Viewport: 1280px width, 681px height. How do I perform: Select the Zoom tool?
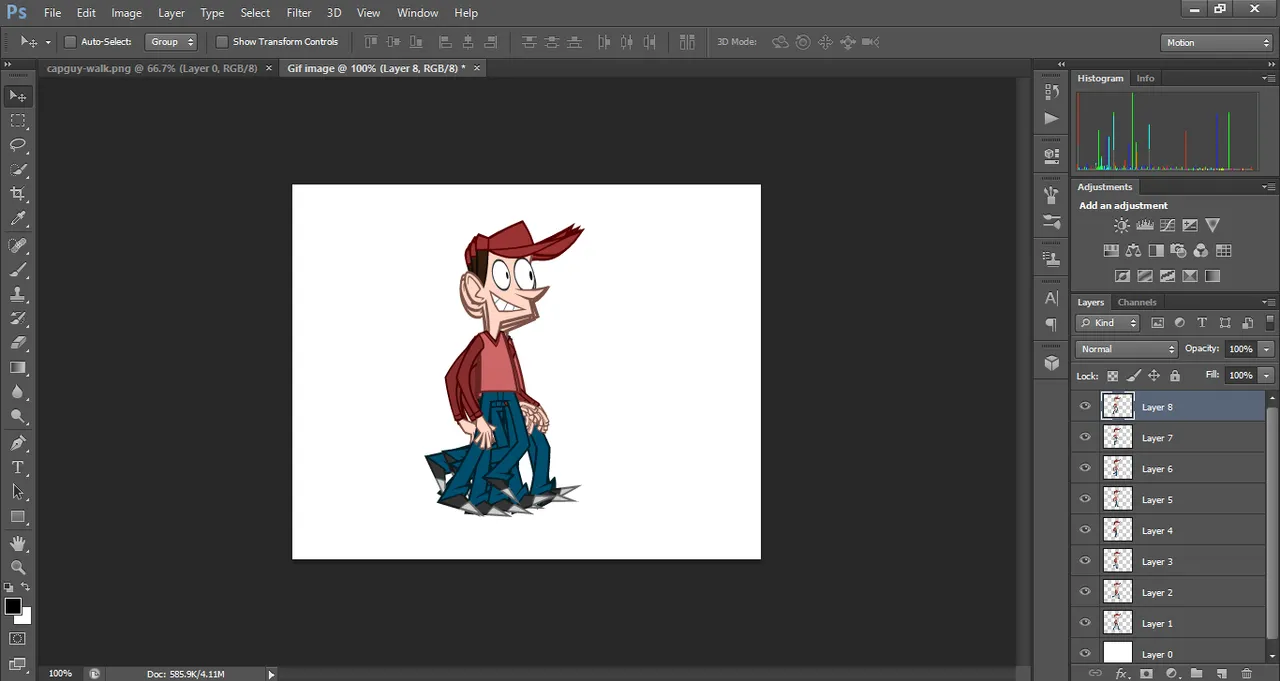click(18, 567)
